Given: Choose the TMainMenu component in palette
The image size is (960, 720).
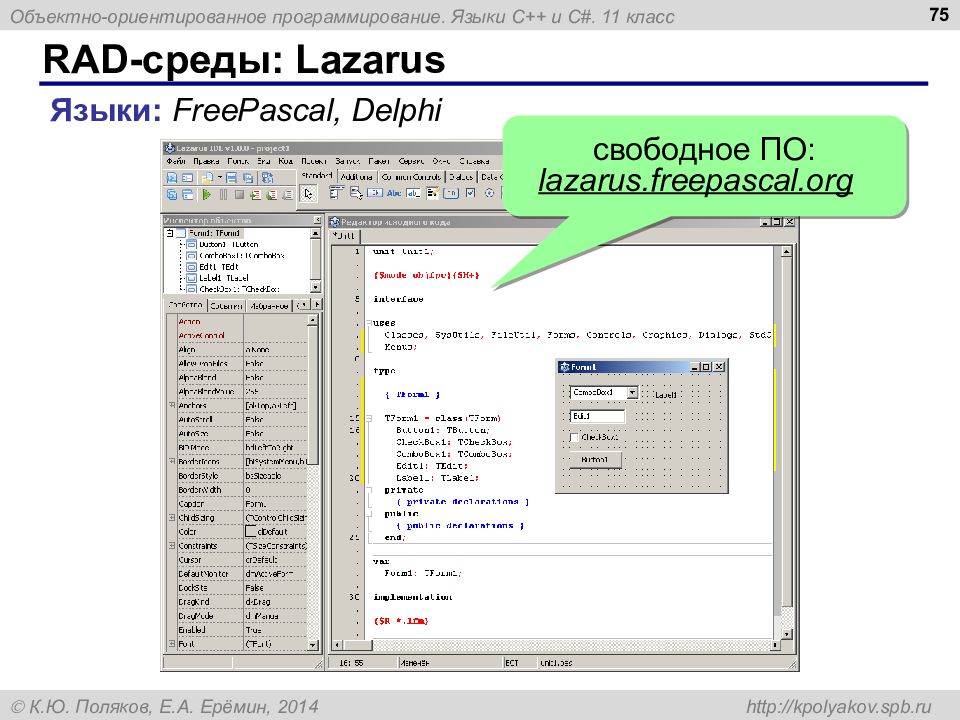Looking at the screenshot, I should coord(336,193).
